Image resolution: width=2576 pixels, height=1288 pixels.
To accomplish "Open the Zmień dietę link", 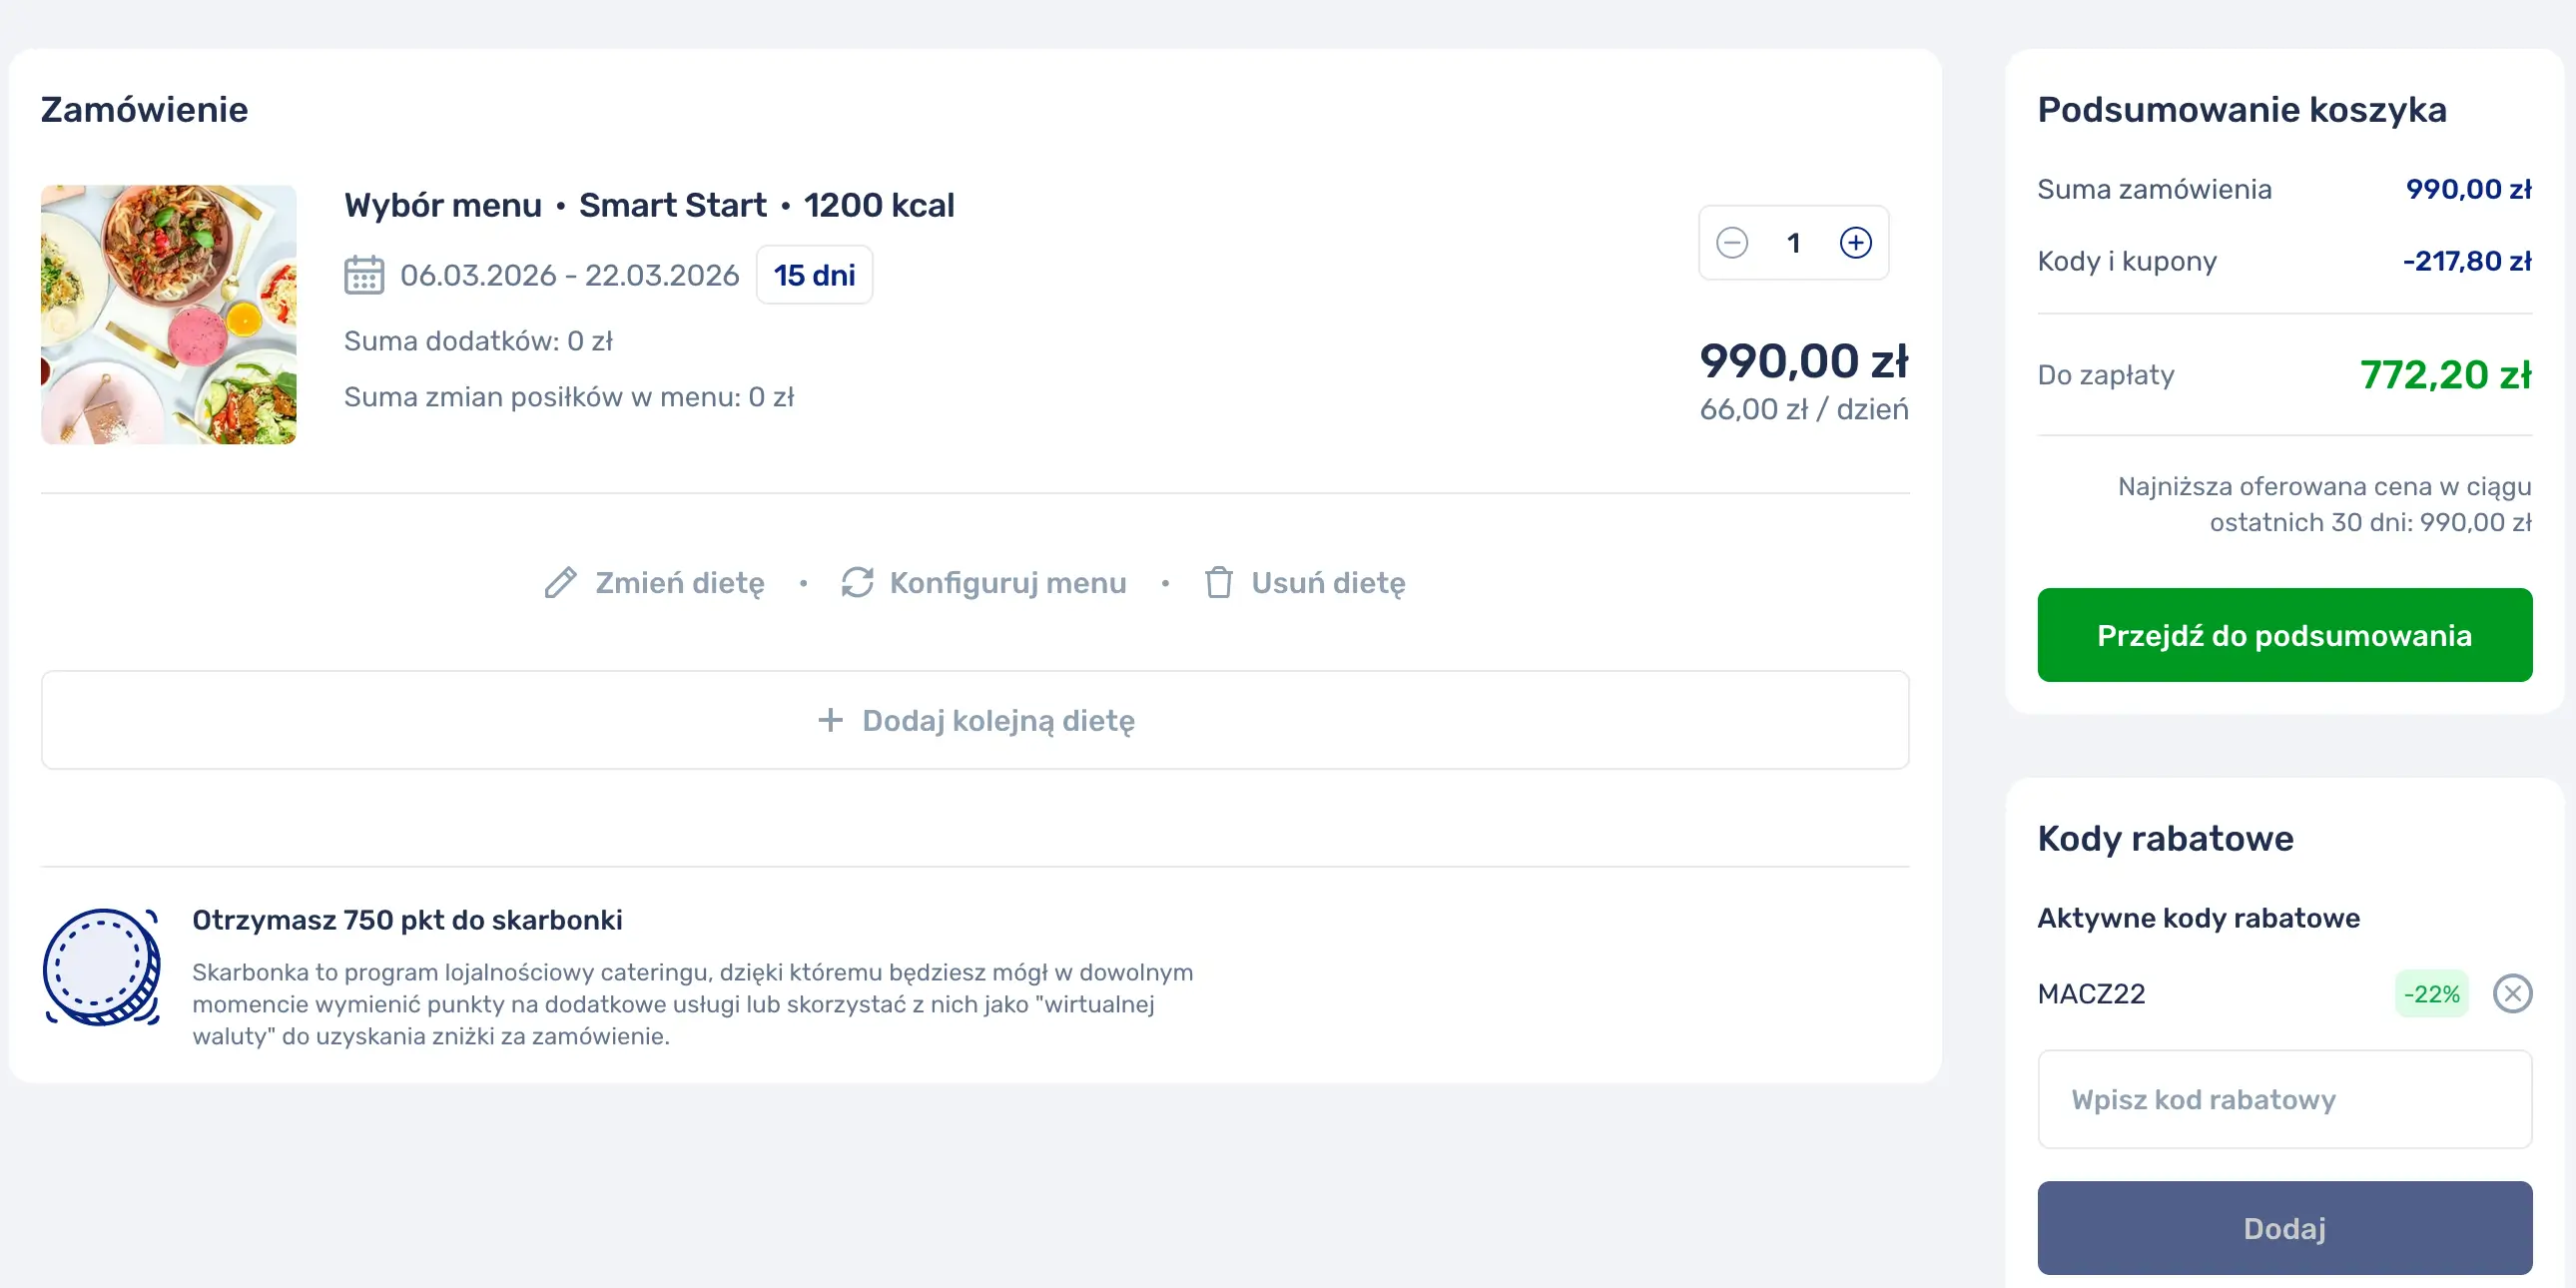I will point(679,582).
